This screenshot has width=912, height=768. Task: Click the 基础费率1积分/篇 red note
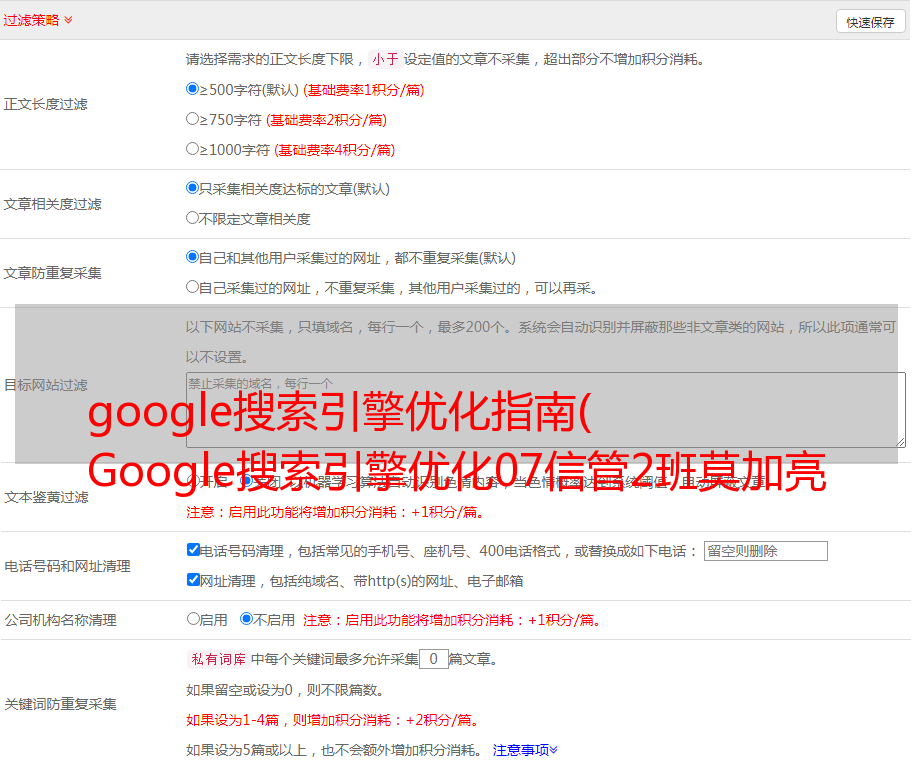point(364,90)
